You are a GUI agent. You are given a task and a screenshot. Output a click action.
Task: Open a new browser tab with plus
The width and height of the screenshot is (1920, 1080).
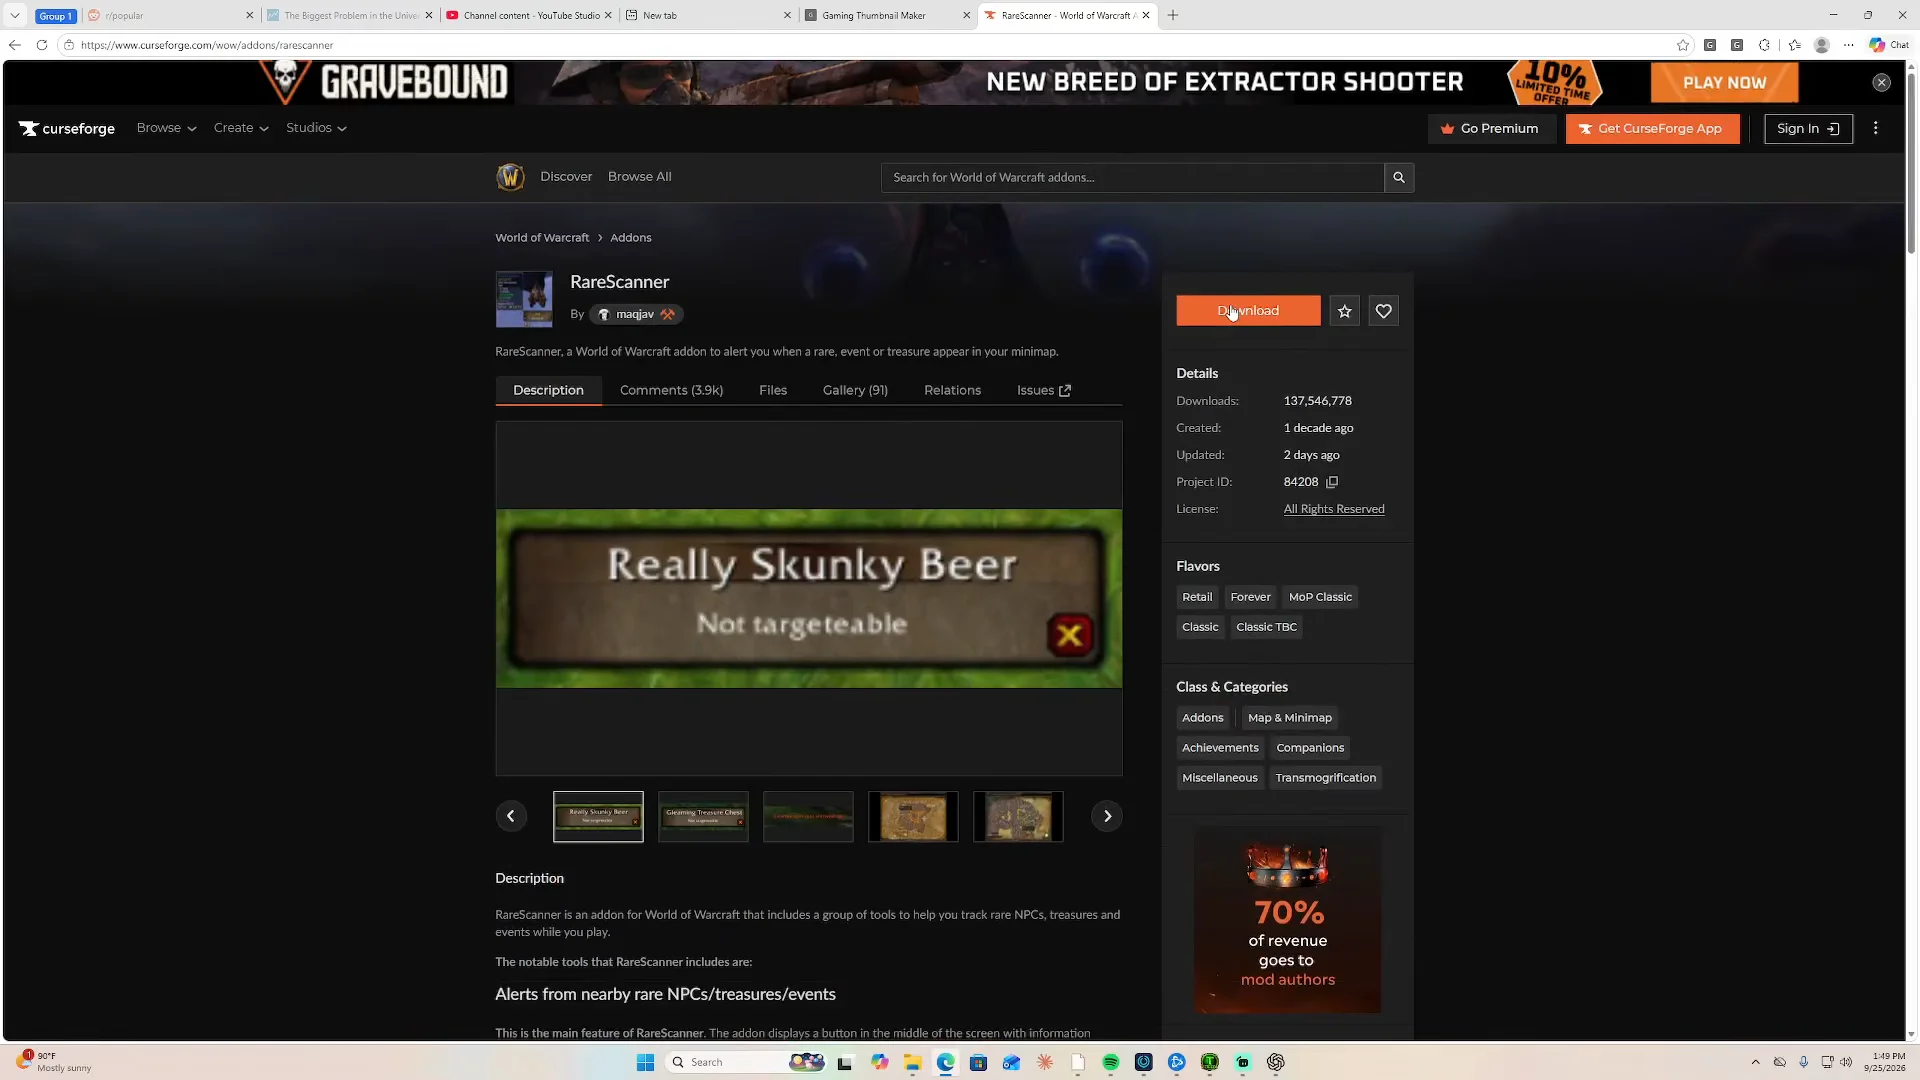tap(1173, 15)
